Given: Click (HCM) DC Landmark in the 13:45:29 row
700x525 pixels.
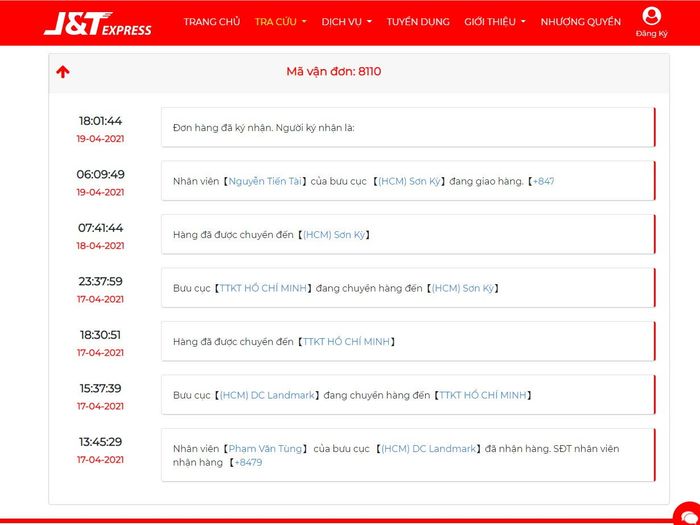Looking at the screenshot, I should 429,449.
